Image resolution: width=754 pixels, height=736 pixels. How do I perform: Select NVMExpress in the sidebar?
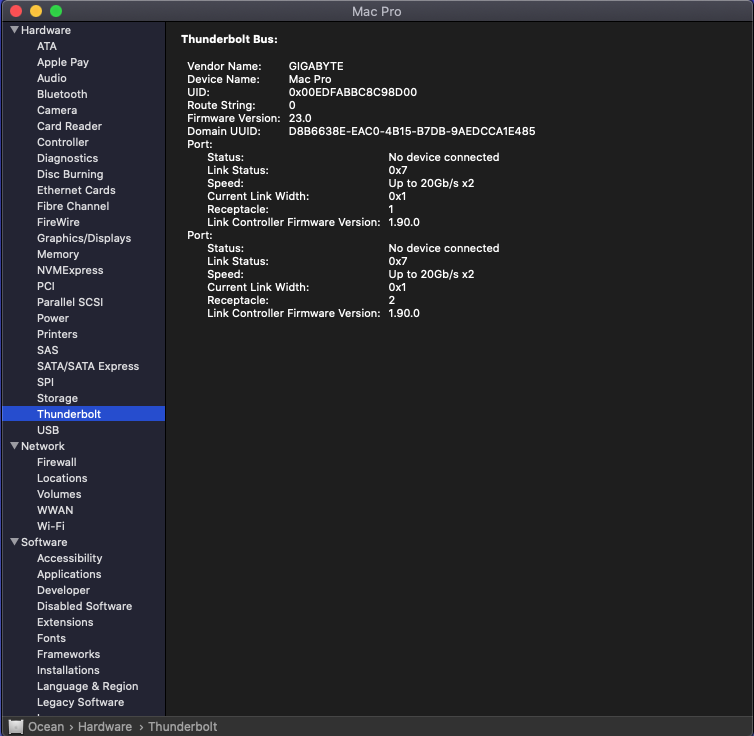(x=70, y=270)
